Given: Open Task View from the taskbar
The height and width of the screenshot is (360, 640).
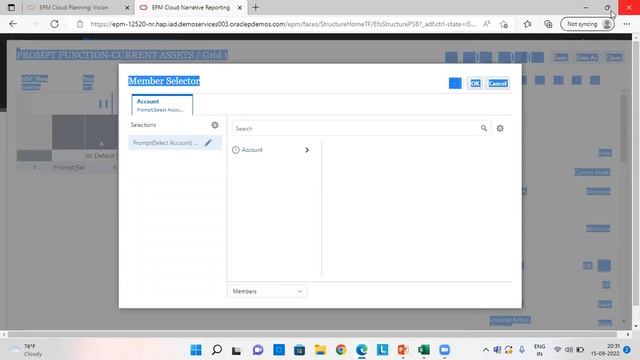Looking at the screenshot, I should (236, 350).
